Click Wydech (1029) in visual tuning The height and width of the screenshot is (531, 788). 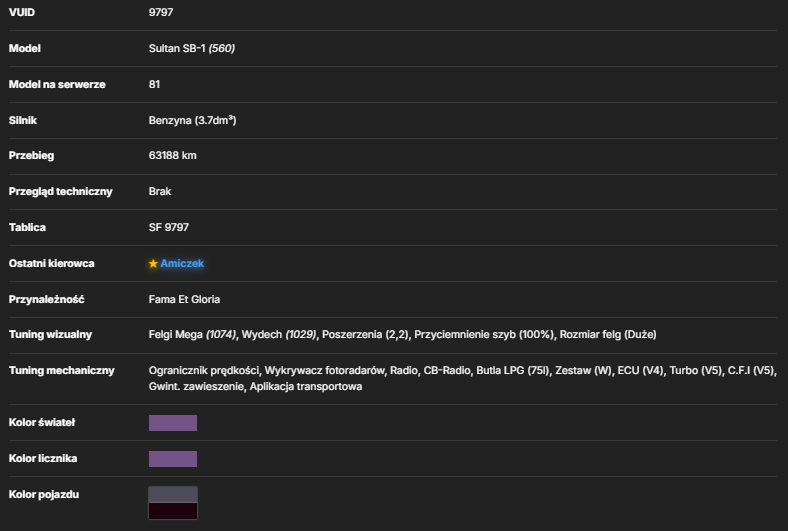[x=279, y=335]
